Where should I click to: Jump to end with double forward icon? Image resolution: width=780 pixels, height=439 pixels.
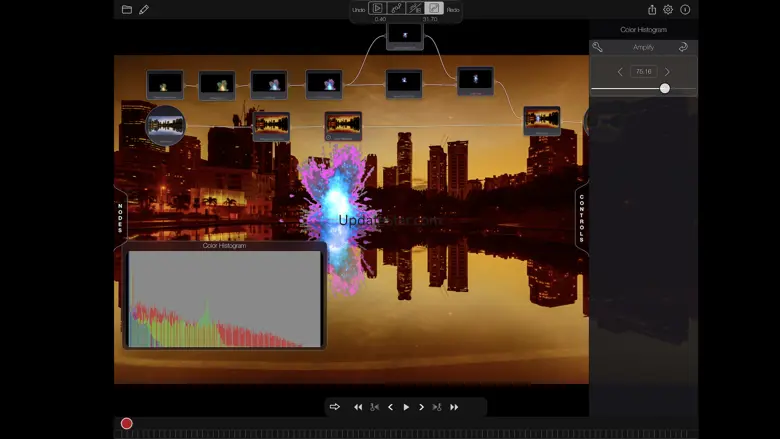point(454,407)
